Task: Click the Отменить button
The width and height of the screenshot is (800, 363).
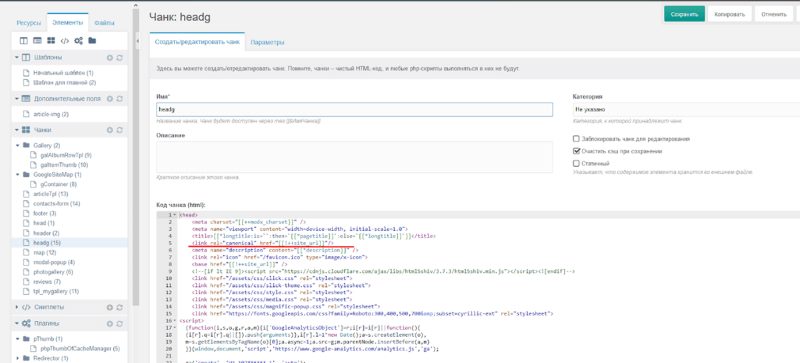Action: coord(773,14)
